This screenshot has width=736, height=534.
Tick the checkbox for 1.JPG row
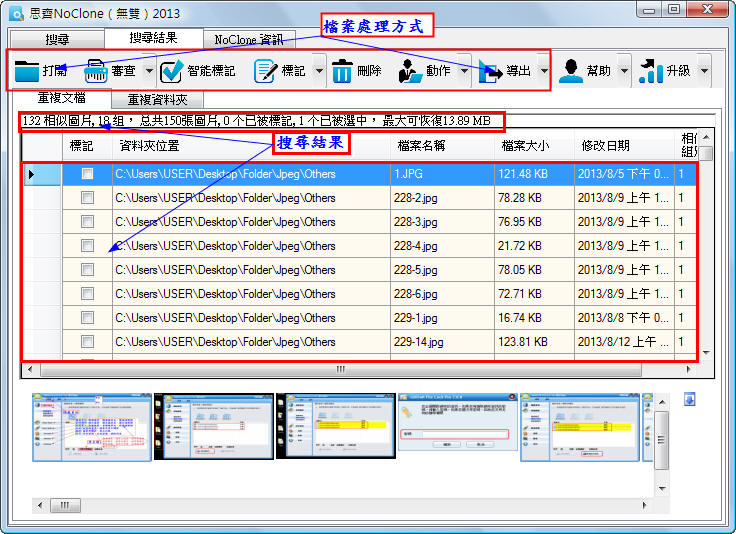(88, 174)
